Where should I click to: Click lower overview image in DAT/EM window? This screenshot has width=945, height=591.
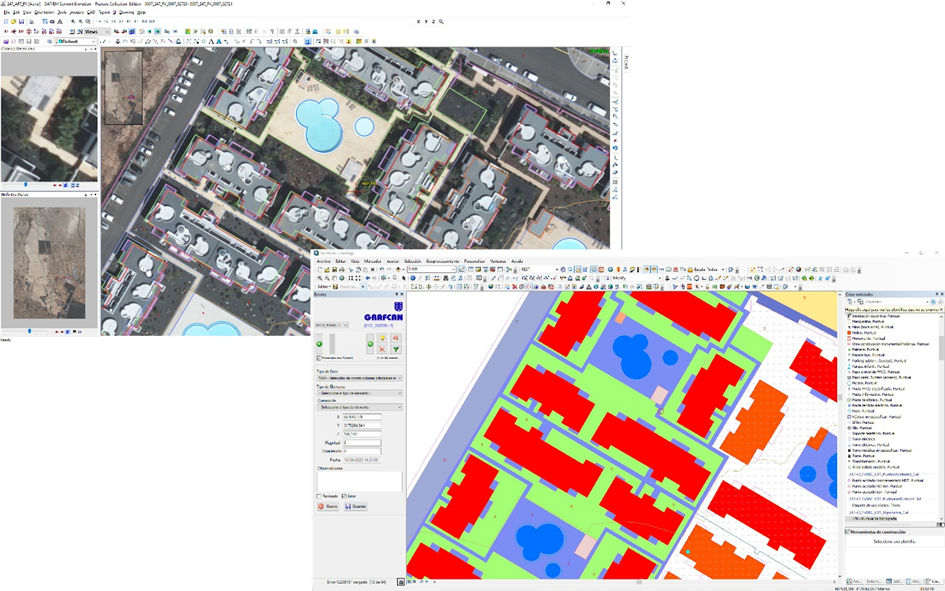(x=49, y=263)
